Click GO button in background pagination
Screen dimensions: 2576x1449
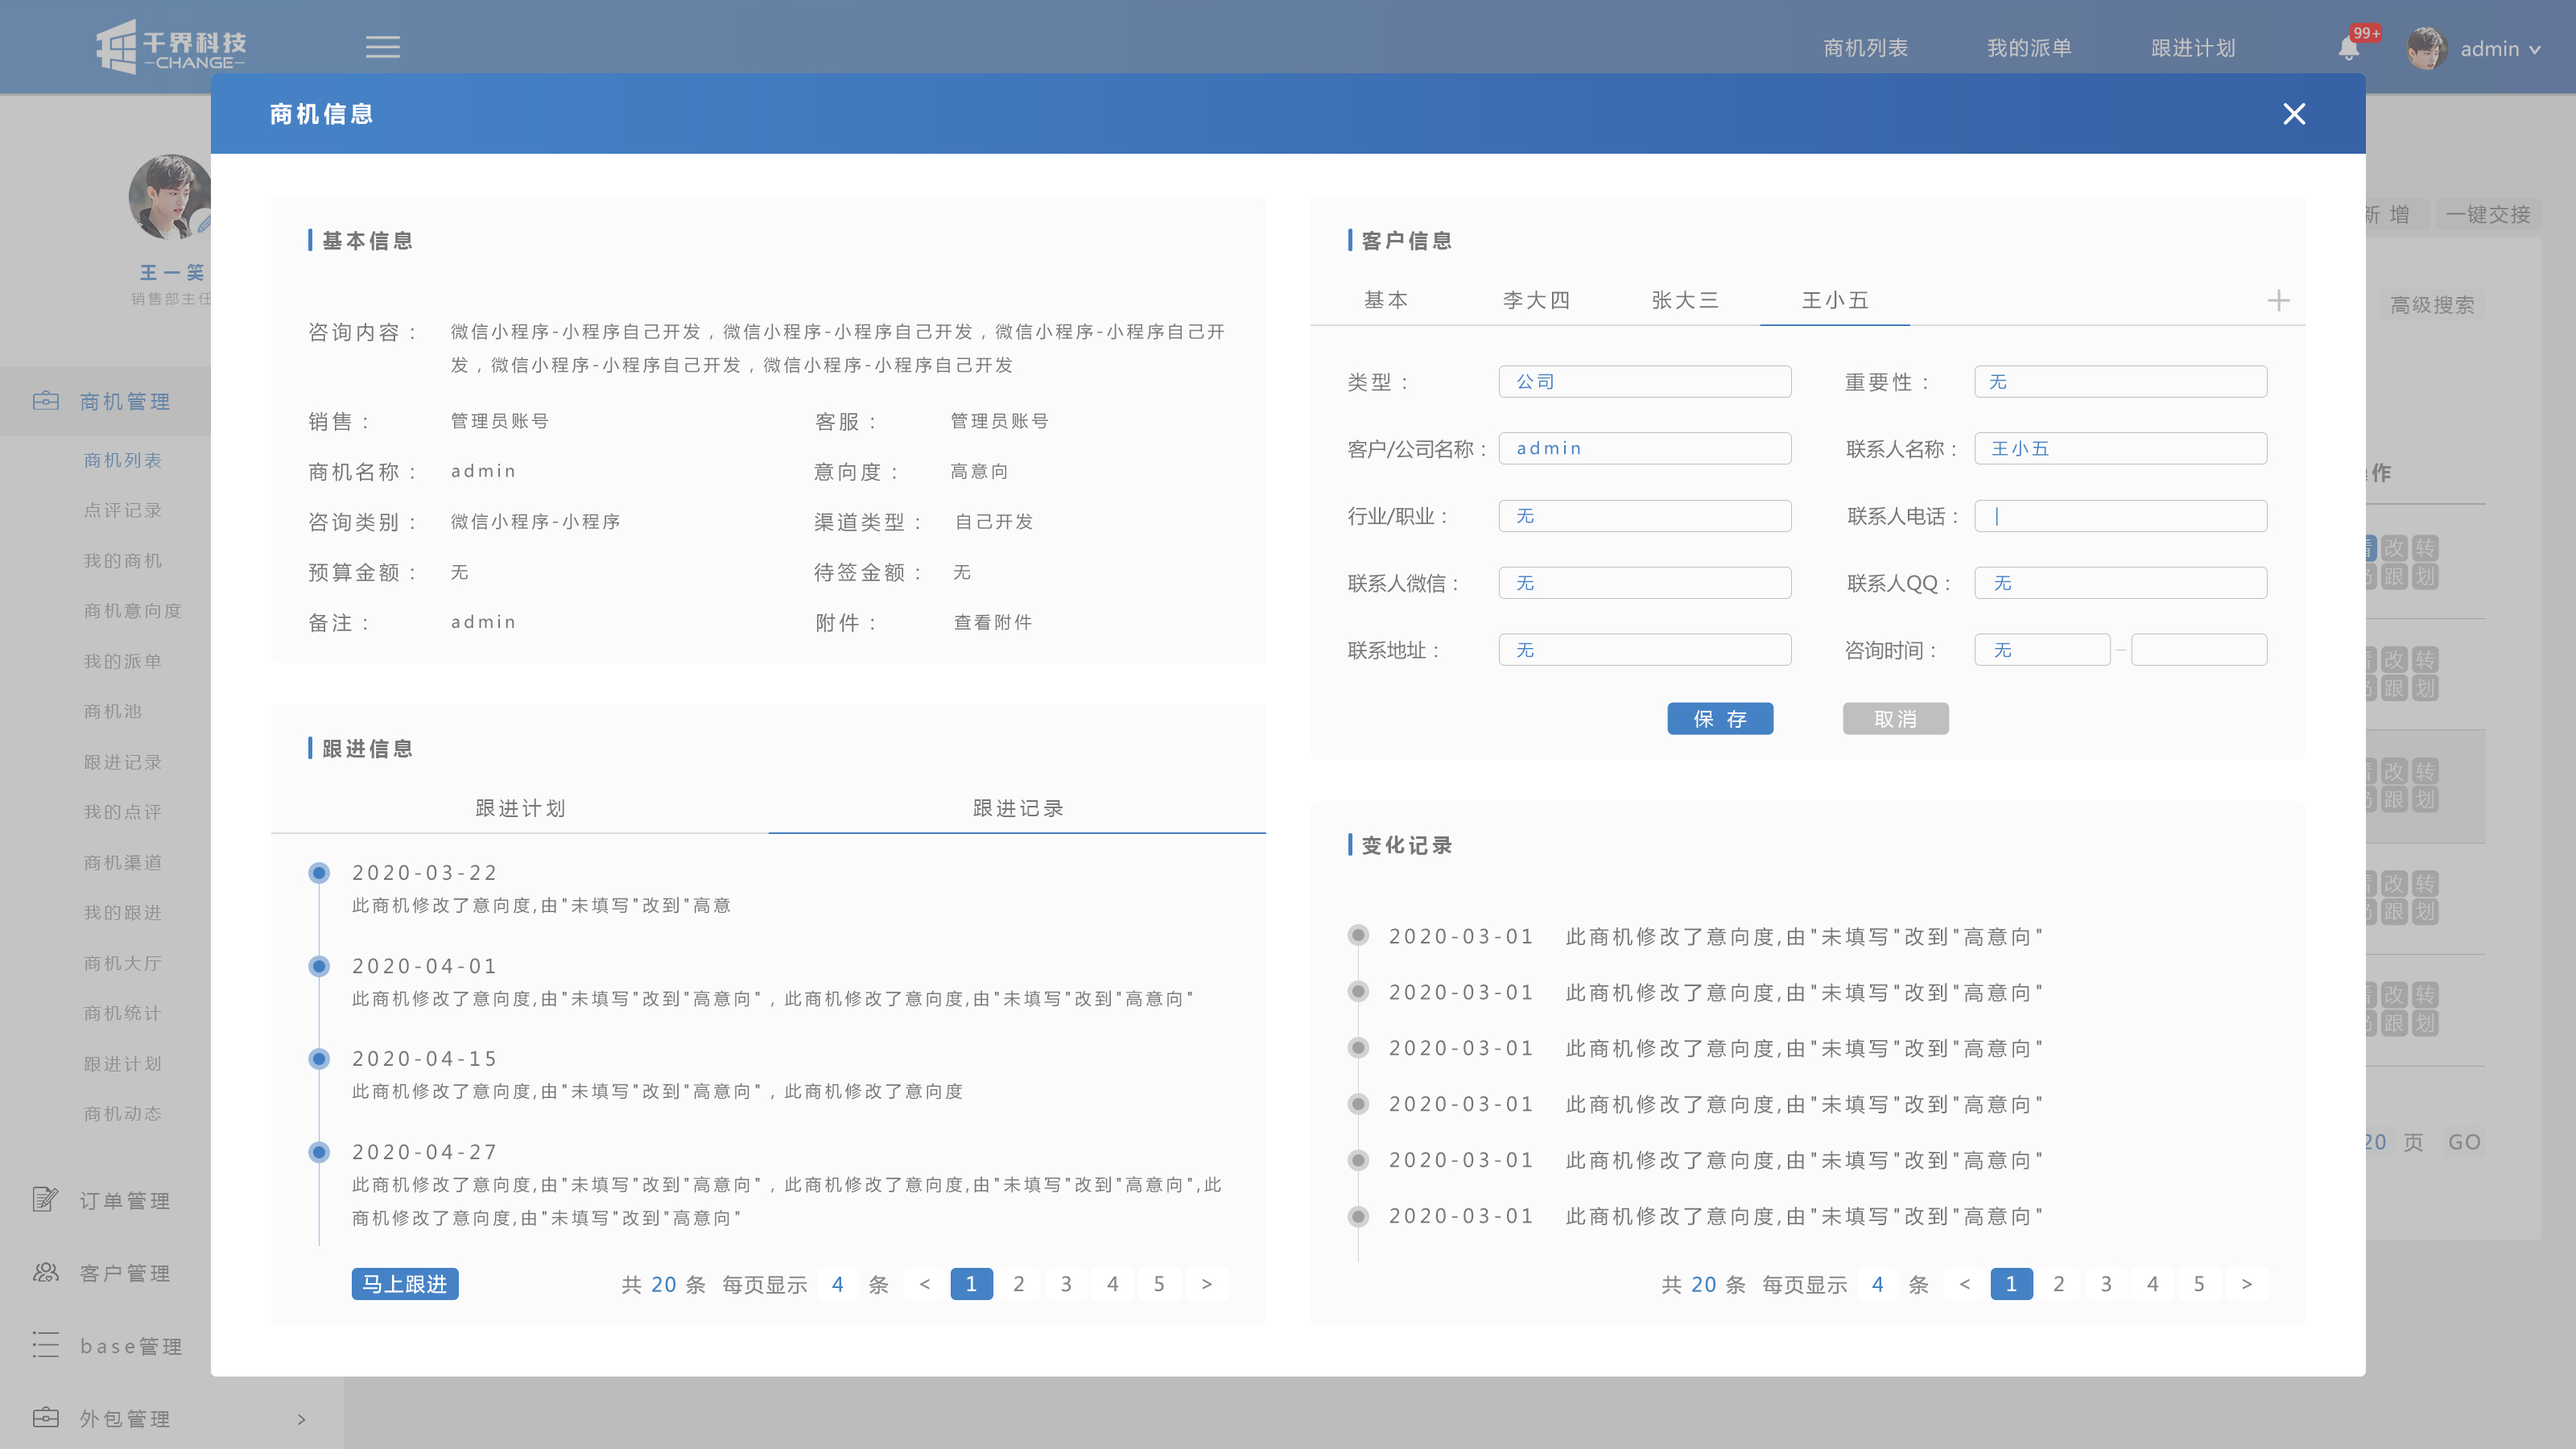pyautogui.click(x=2464, y=1142)
